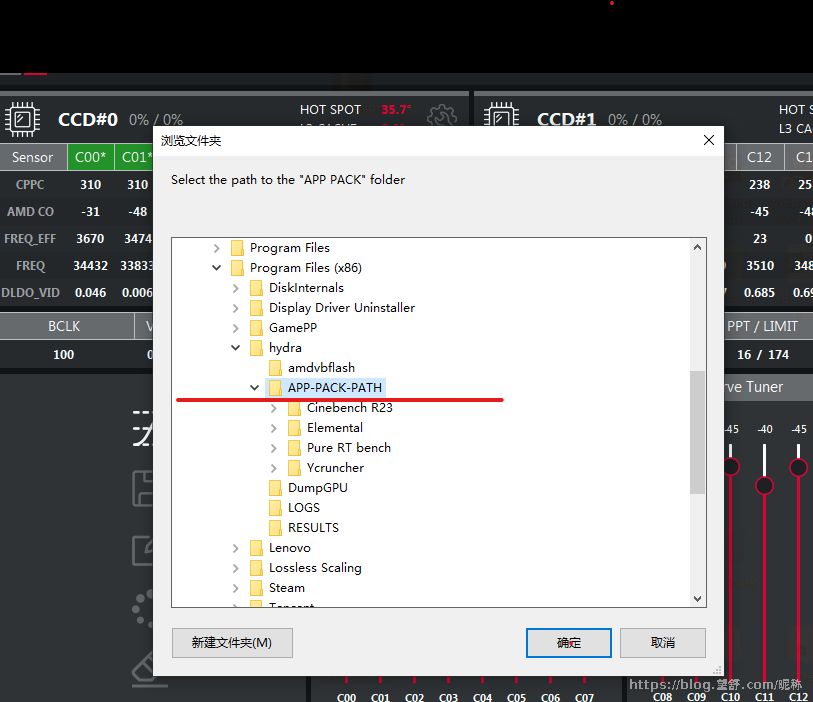
Task: Click the amdvbflash folder icon
Action: pyautogui.click(x=275, y=368)
